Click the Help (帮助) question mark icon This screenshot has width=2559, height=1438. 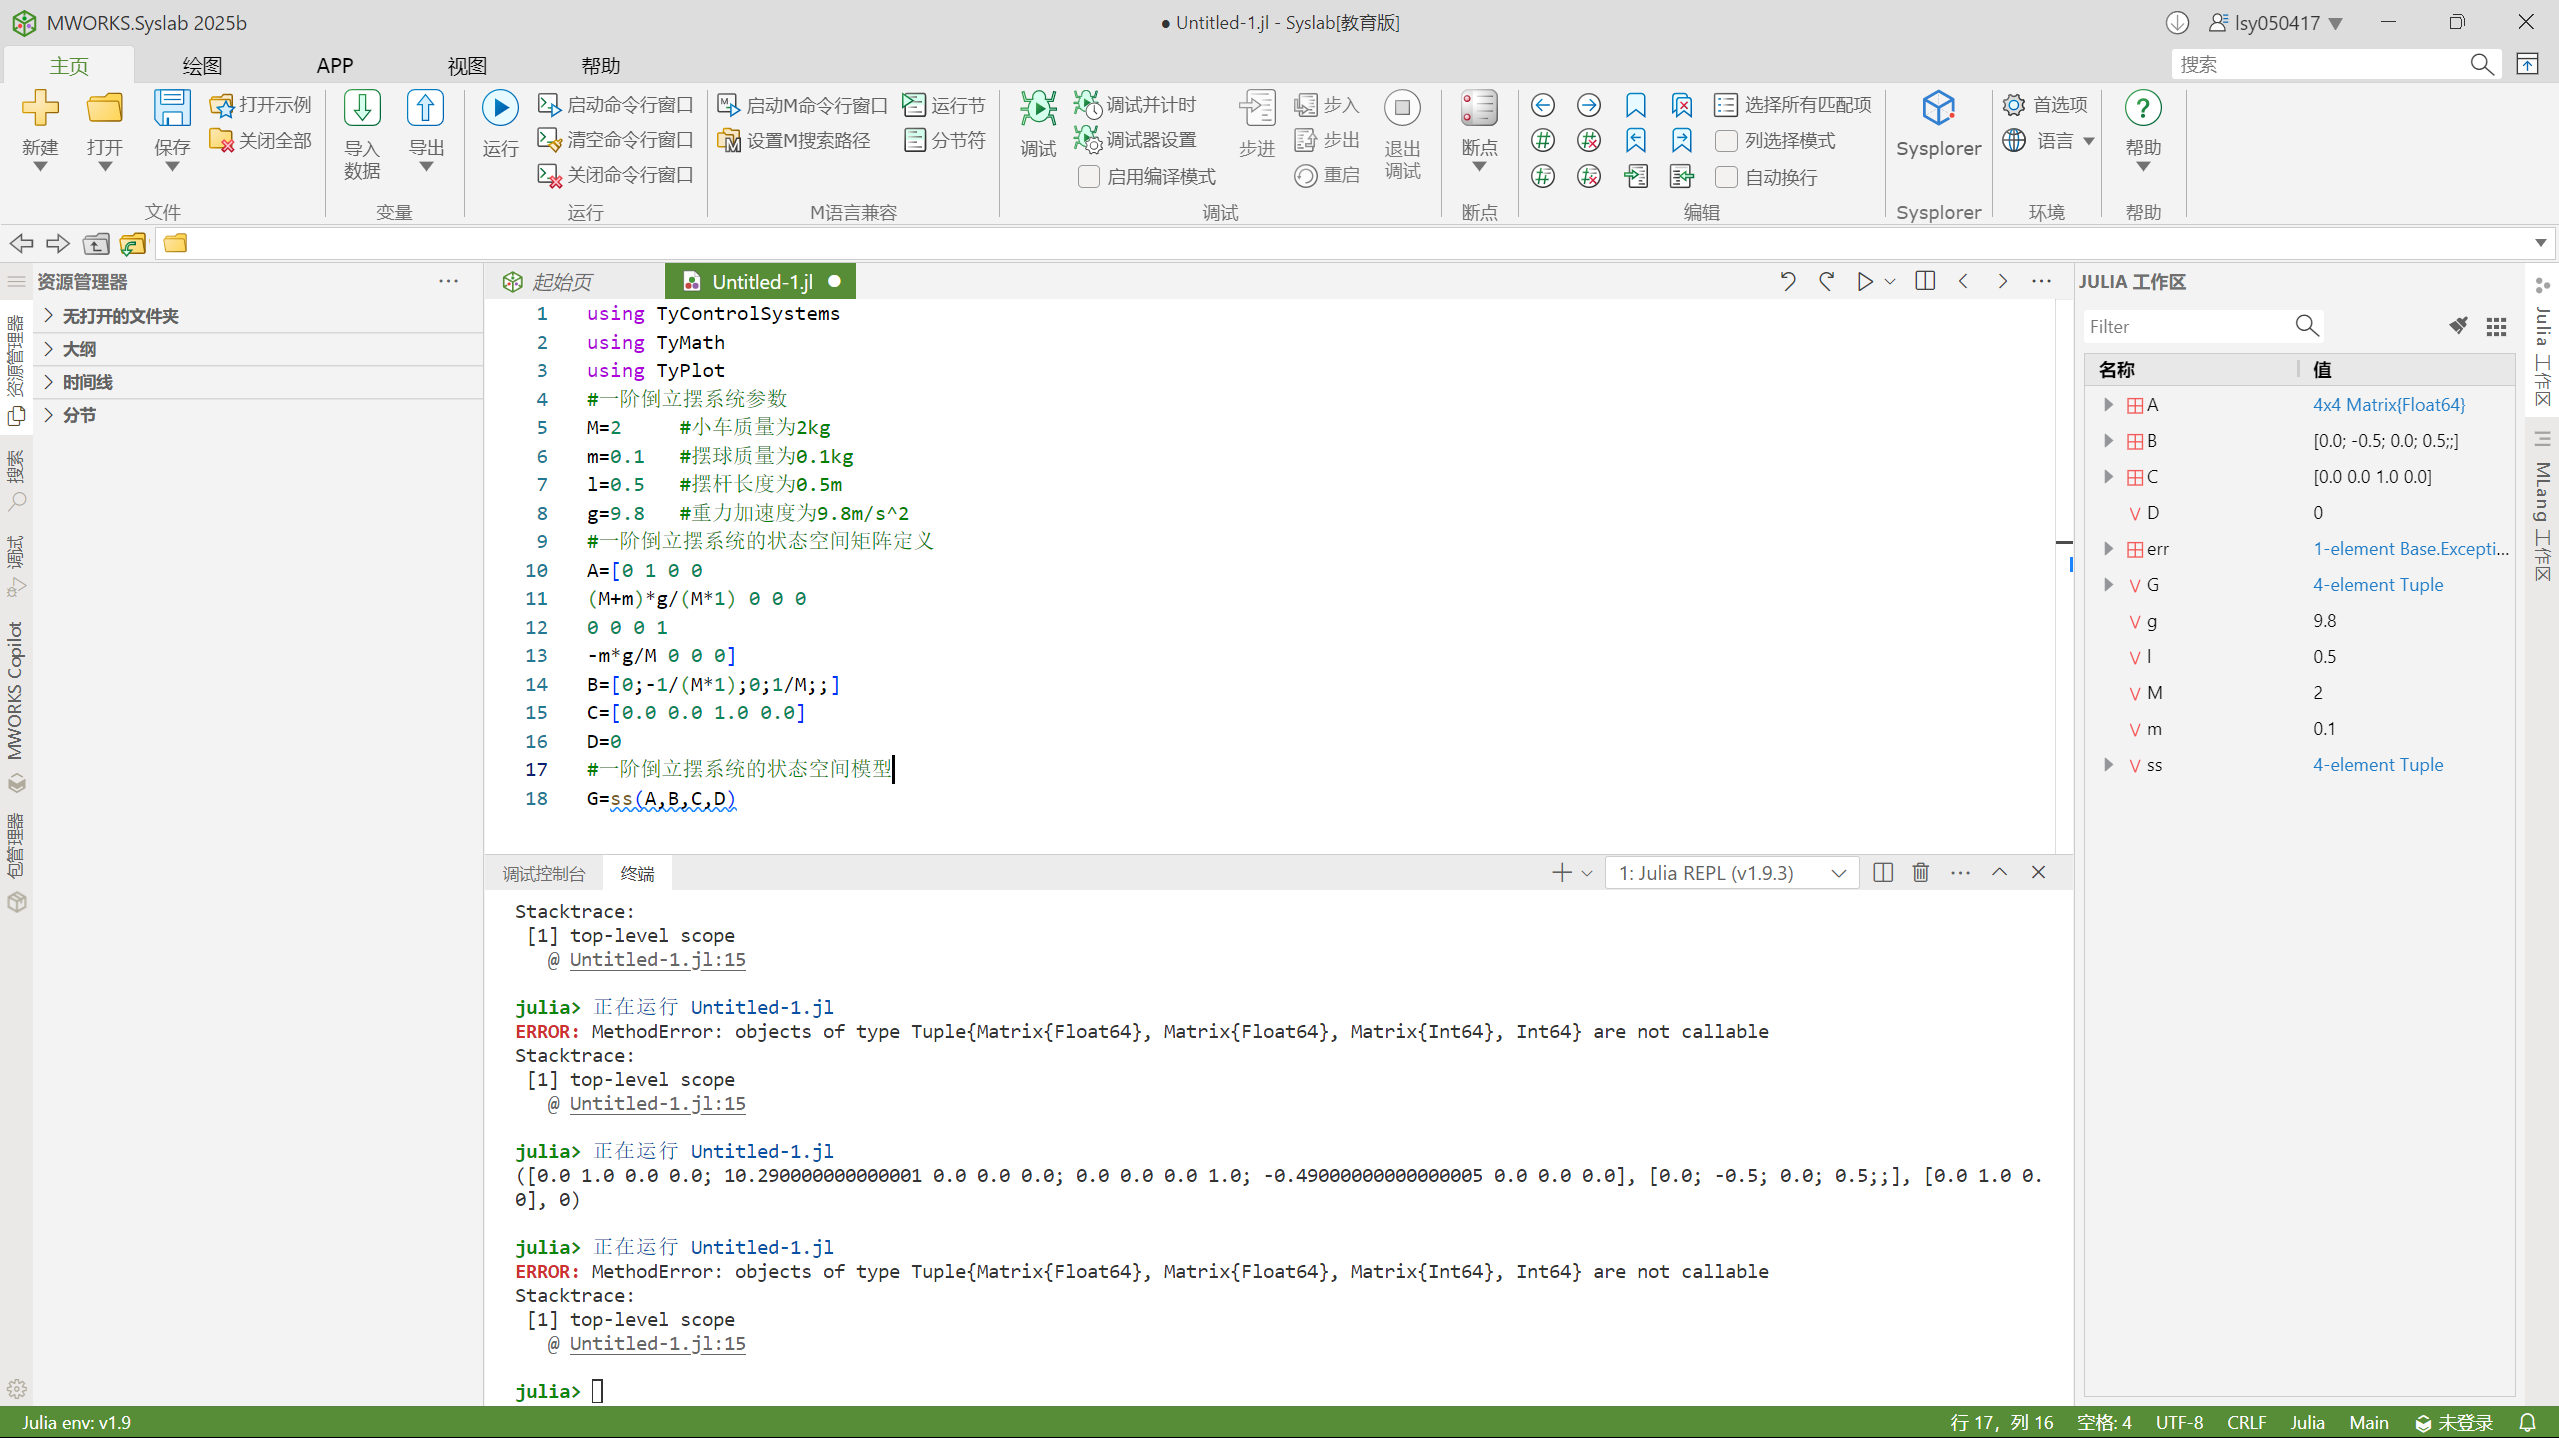2143,108
